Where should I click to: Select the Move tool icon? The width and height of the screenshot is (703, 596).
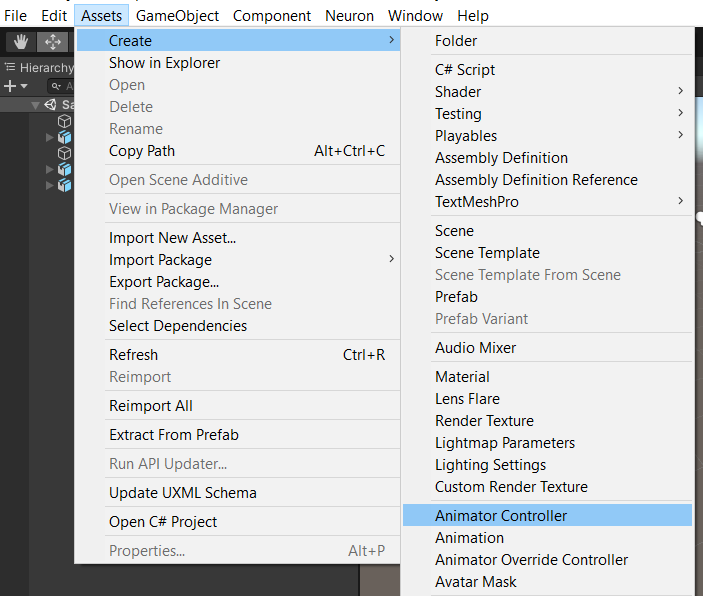52,42
